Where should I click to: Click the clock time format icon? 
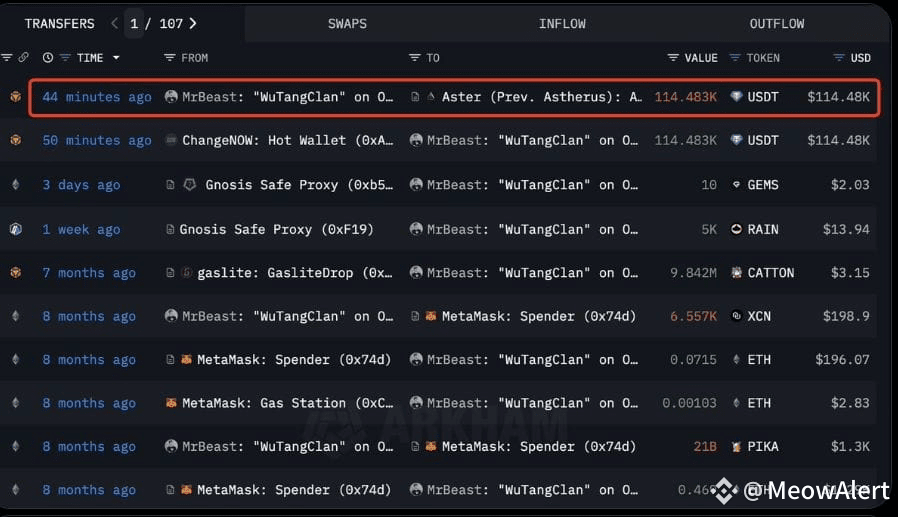pyautogui.click(x=48, y=57)
